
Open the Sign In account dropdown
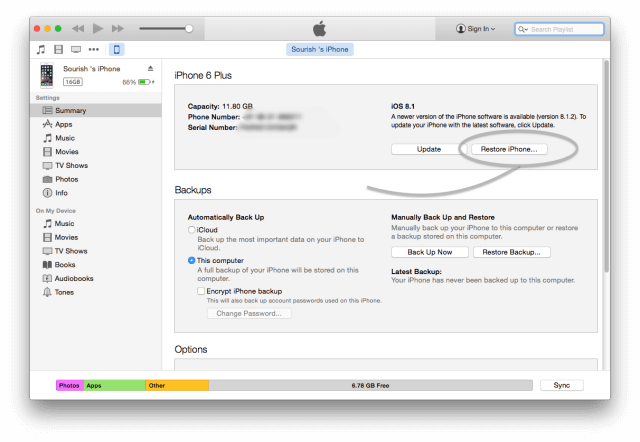(x=476, y=29)
